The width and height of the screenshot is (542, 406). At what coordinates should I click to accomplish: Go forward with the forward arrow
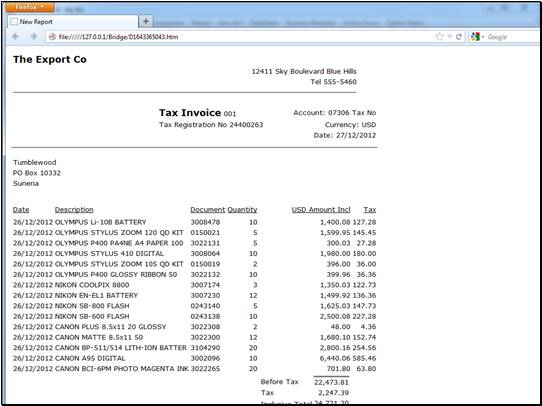[34, 37]
